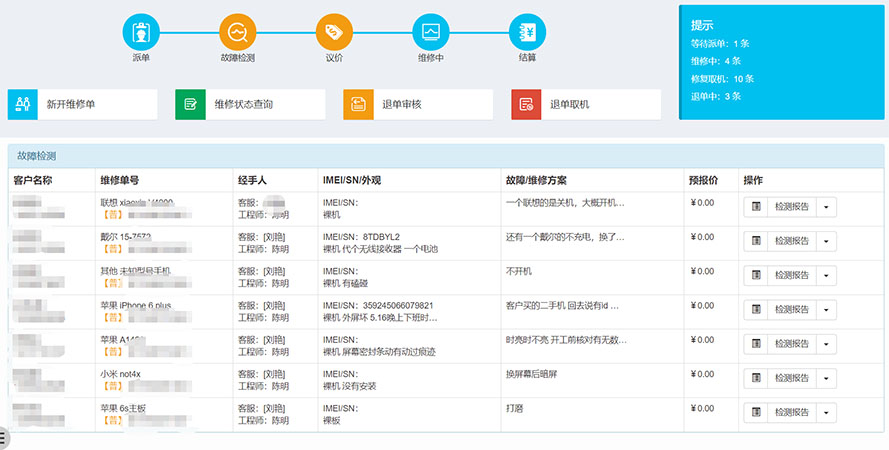Expand the action dropdown in the 戴尔 row
The image size is (889, 450).
[x=826, y=241]
